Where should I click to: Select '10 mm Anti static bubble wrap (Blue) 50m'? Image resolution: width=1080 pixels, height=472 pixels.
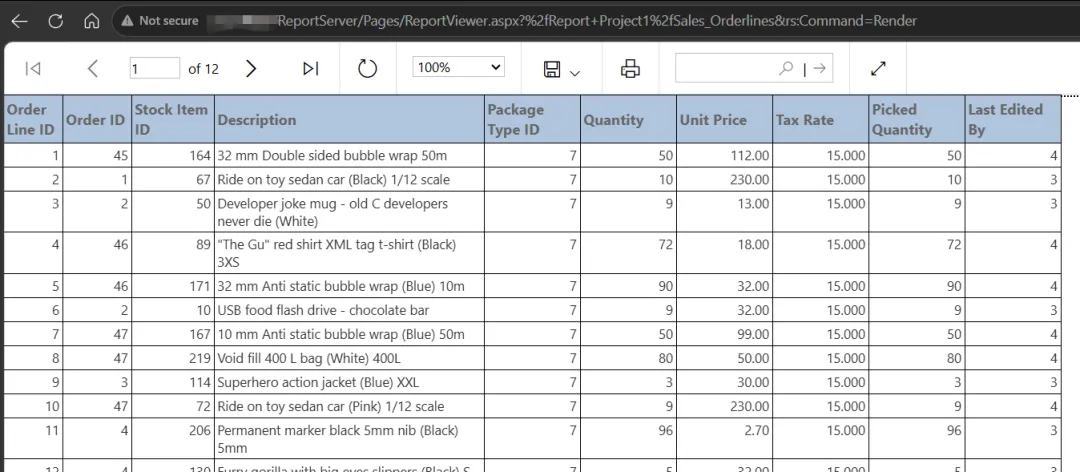(x=349, y=334)
